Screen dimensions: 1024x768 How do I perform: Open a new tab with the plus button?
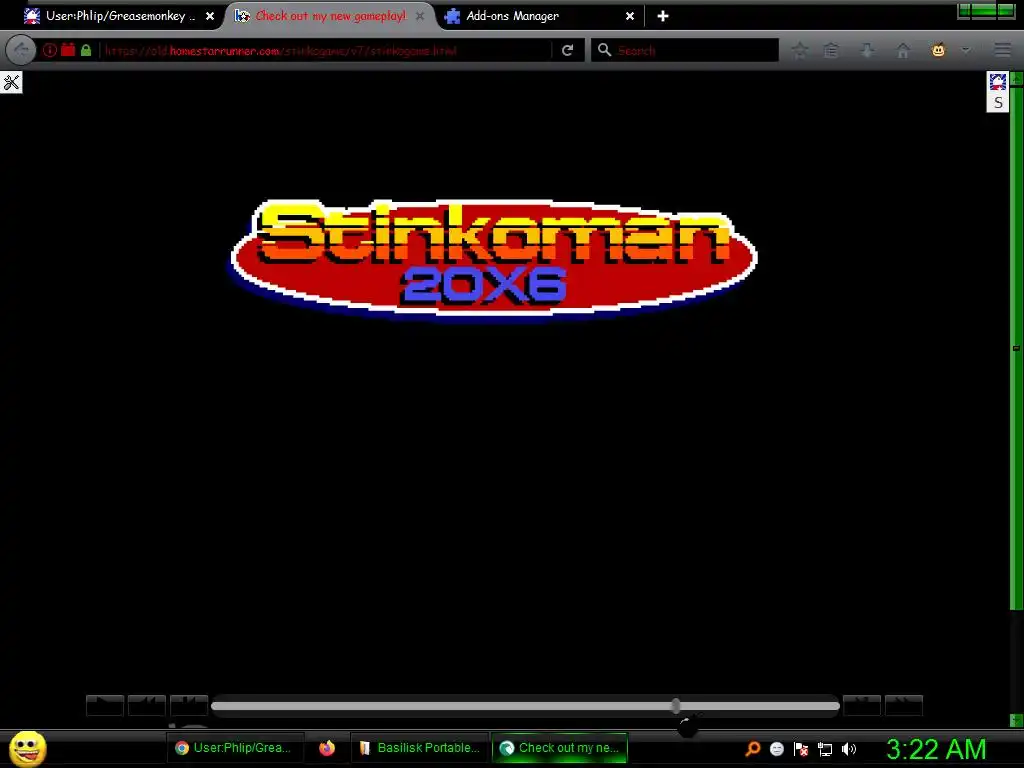point(663,16)
